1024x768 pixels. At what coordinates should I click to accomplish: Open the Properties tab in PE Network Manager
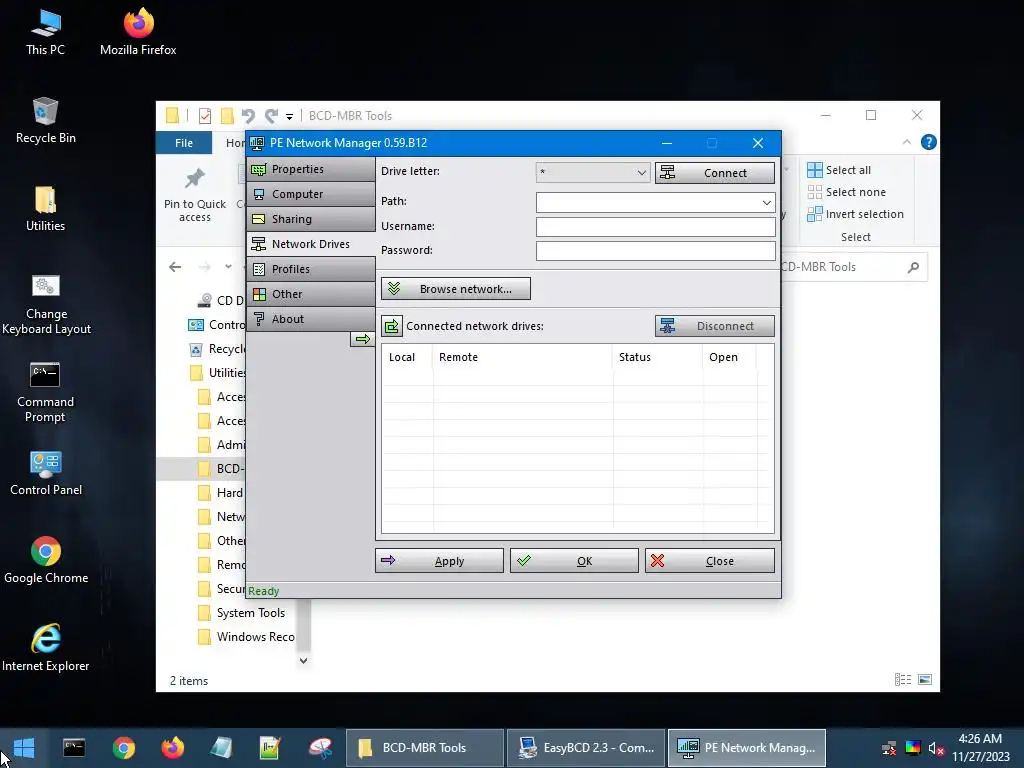(311, 169)
